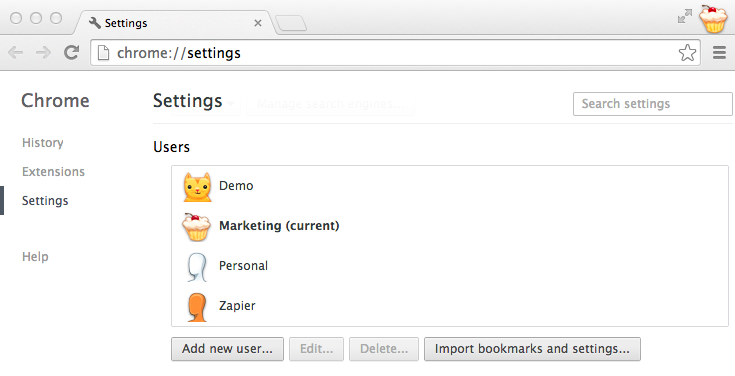Select Settings in the sidebar

coord(45,201)
